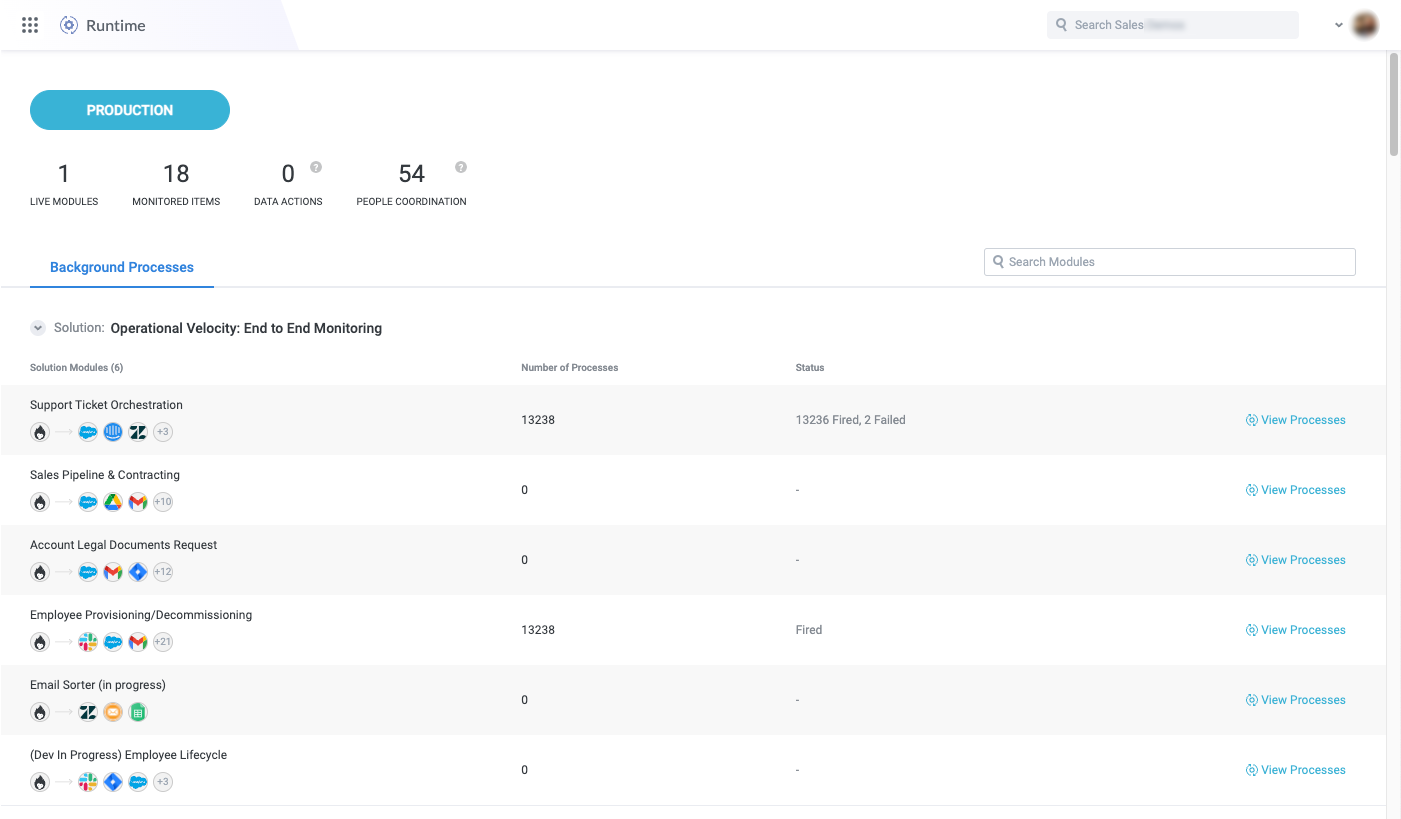Viewport: 1401px width, 819px height.
Task: Click inside the Search Modules field
Action: pyautogui.click(x=1168, y=261)
